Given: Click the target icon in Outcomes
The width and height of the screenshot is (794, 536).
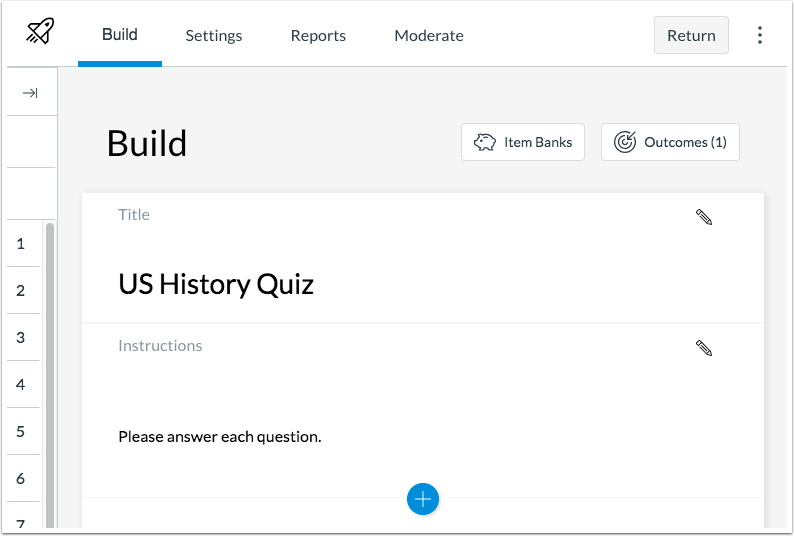Looking at the screenshot, I should tap(624, 142).
